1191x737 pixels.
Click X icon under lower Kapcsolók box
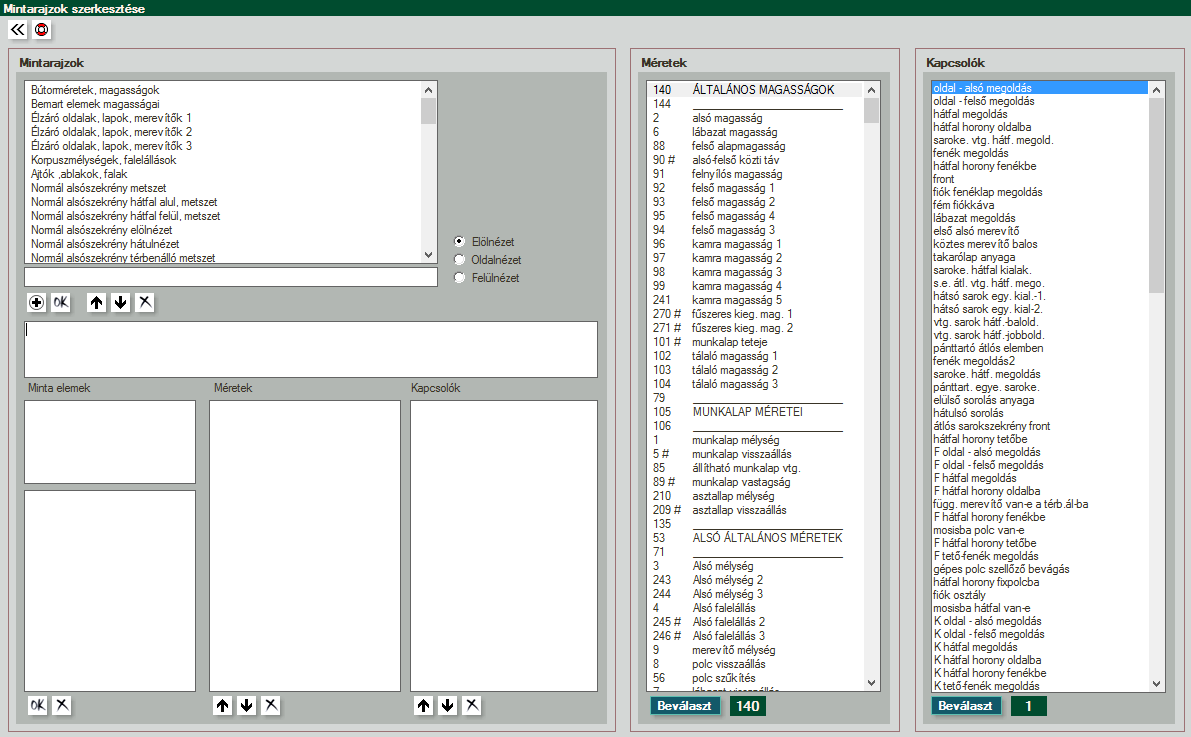pyautogui.click(x=472, y=705)
